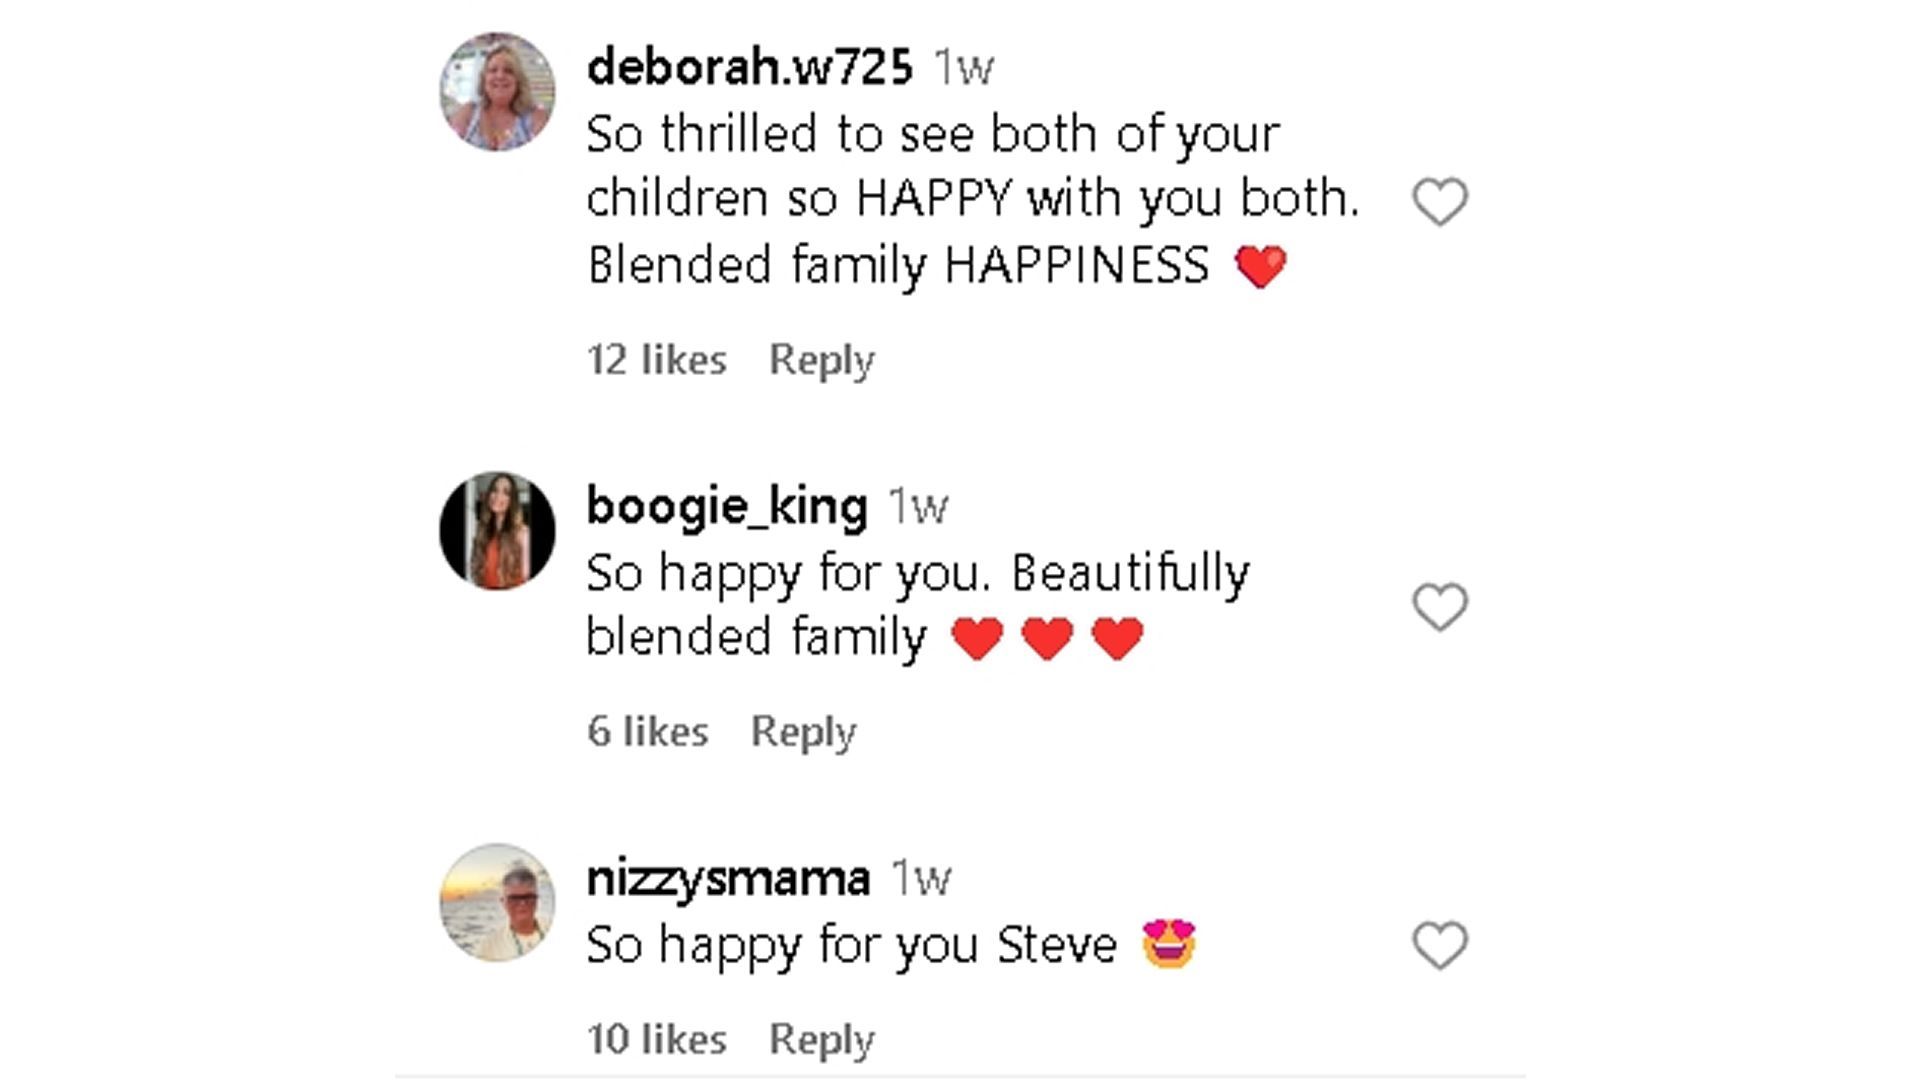View the 12 likes on deborah.w725's comment
This screenshot has width=1920, height=1080.
point(656,360)
